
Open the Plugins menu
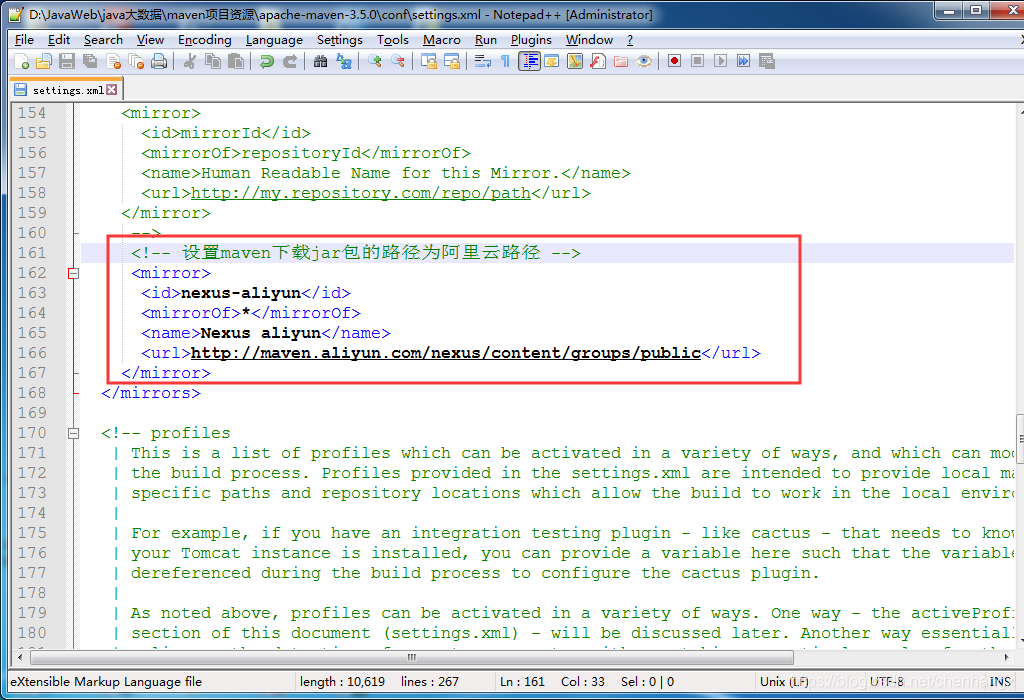coord(531,40)
